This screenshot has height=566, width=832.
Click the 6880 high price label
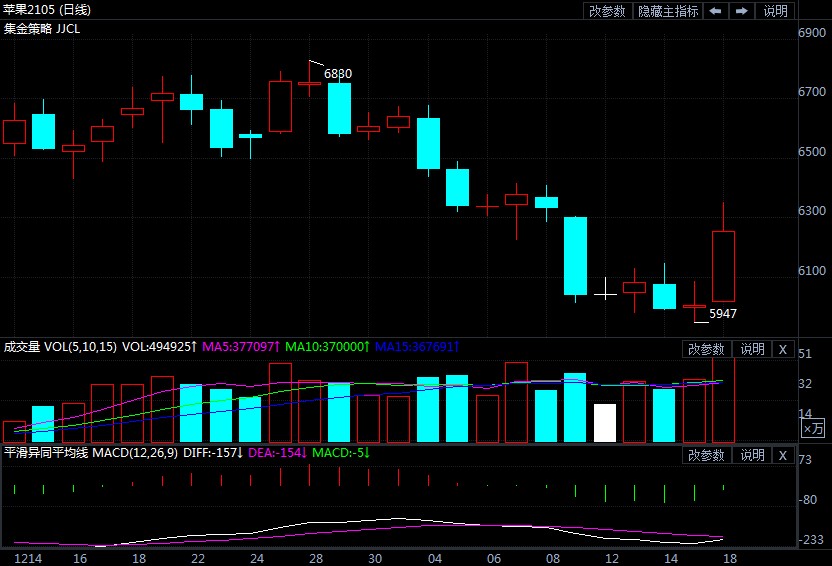(x=338, y=74)
